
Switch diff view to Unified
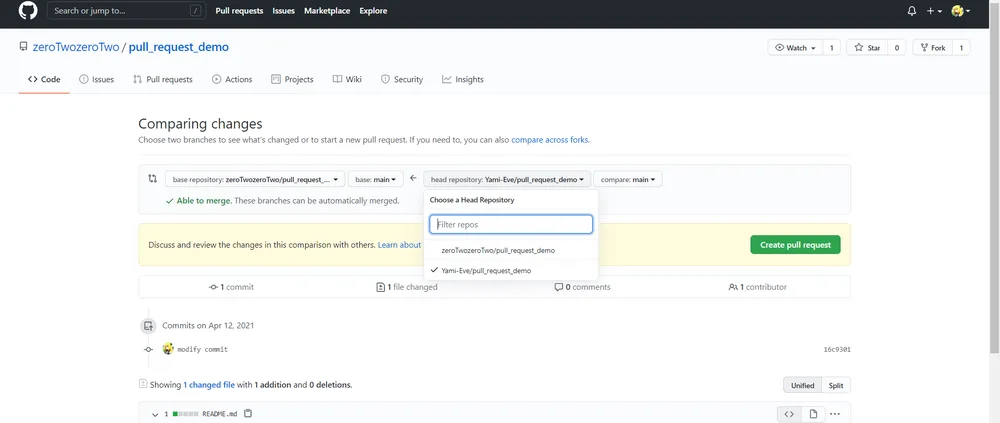click(802, 385)
